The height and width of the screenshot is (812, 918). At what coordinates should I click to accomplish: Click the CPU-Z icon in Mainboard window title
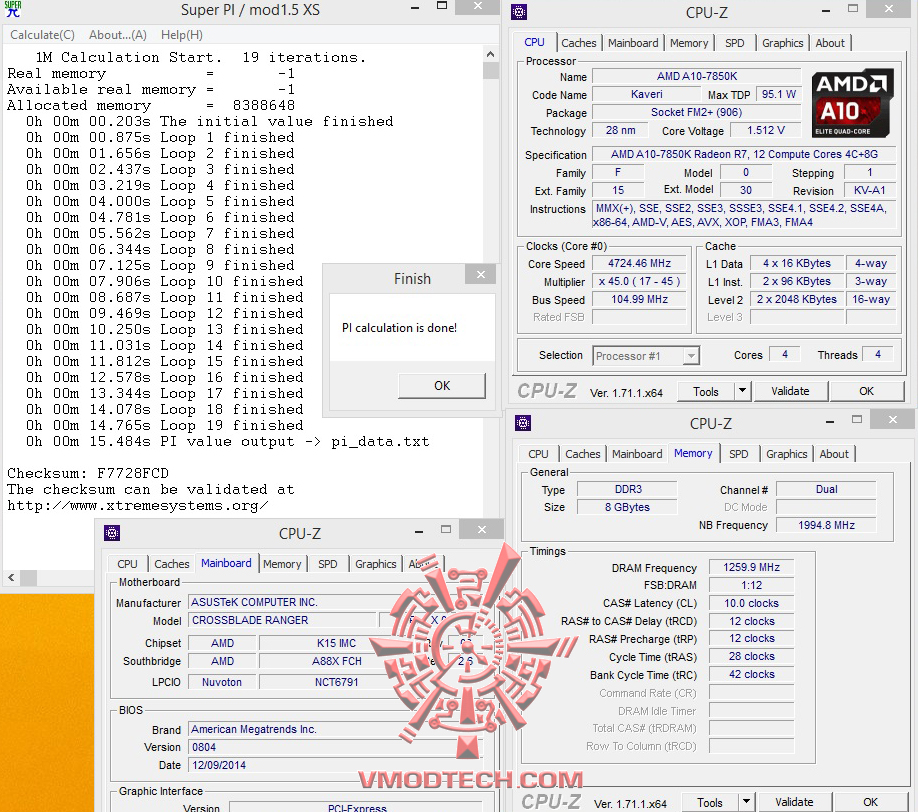112,533
